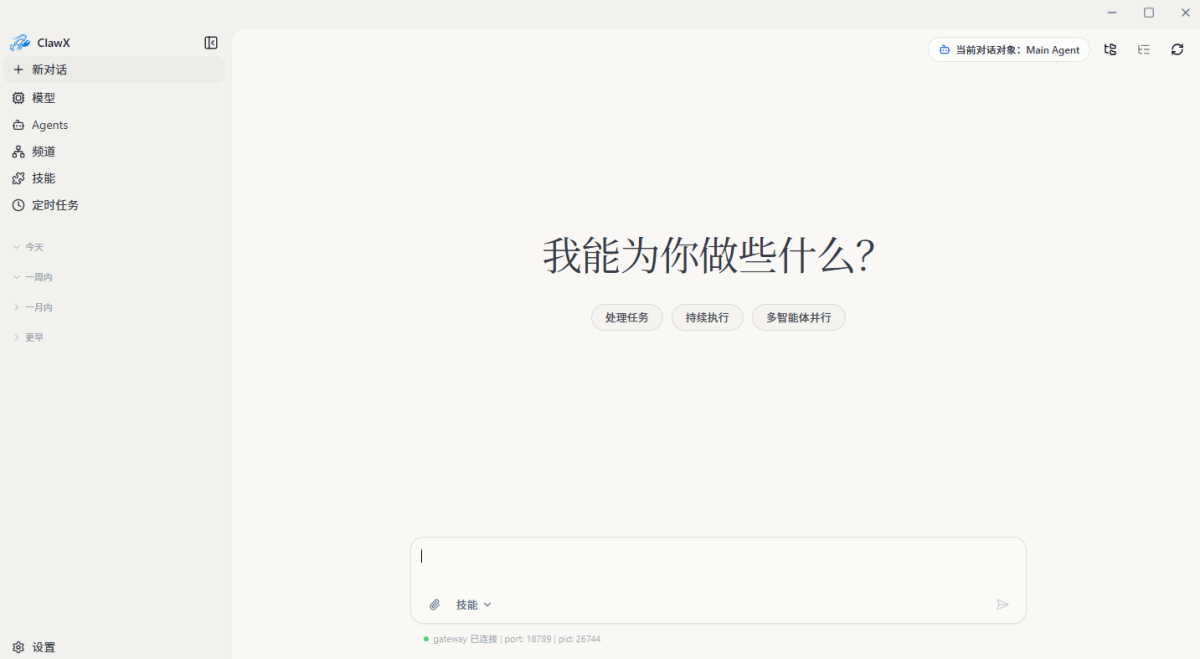Collapse the 一周内 history group
The height and width of the screenshot is (659, 1200).
(x=32, y=277)
